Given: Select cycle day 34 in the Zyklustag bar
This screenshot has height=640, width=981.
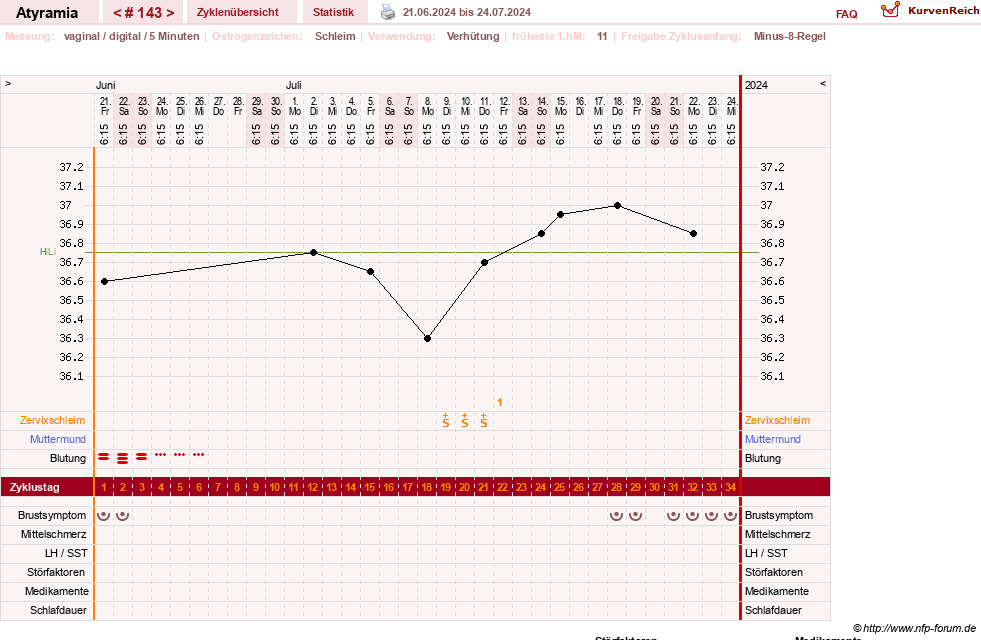Looking at the screenshot, I should 730,487.
